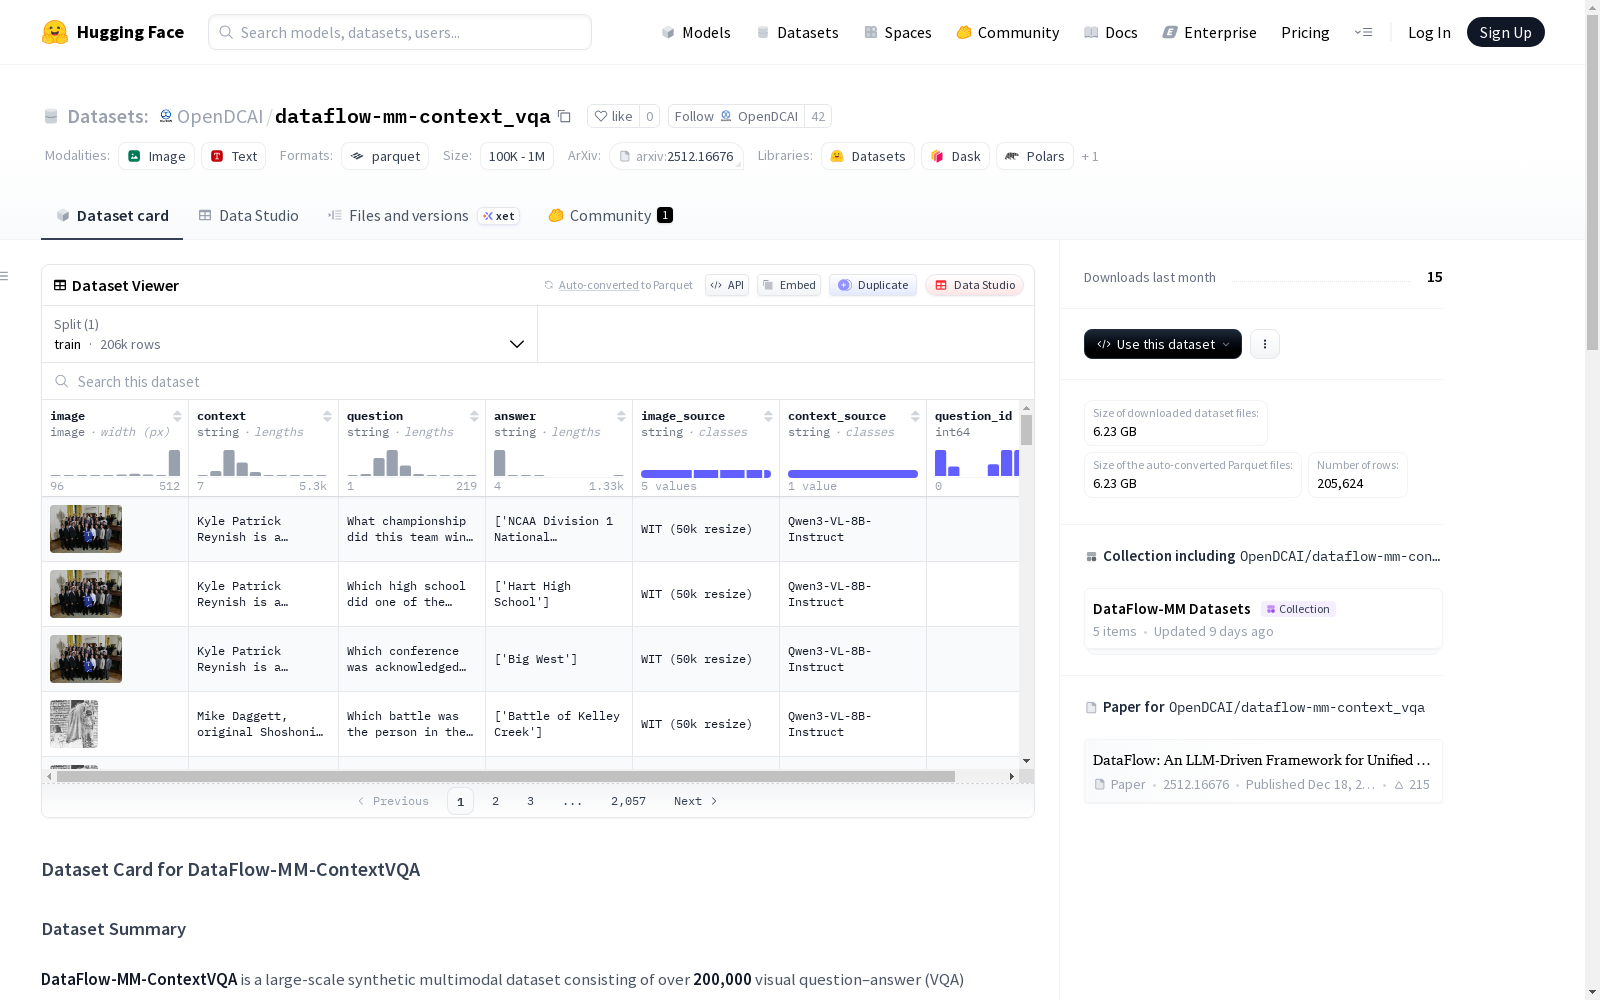Open the DataFlow paper card

1263,771
